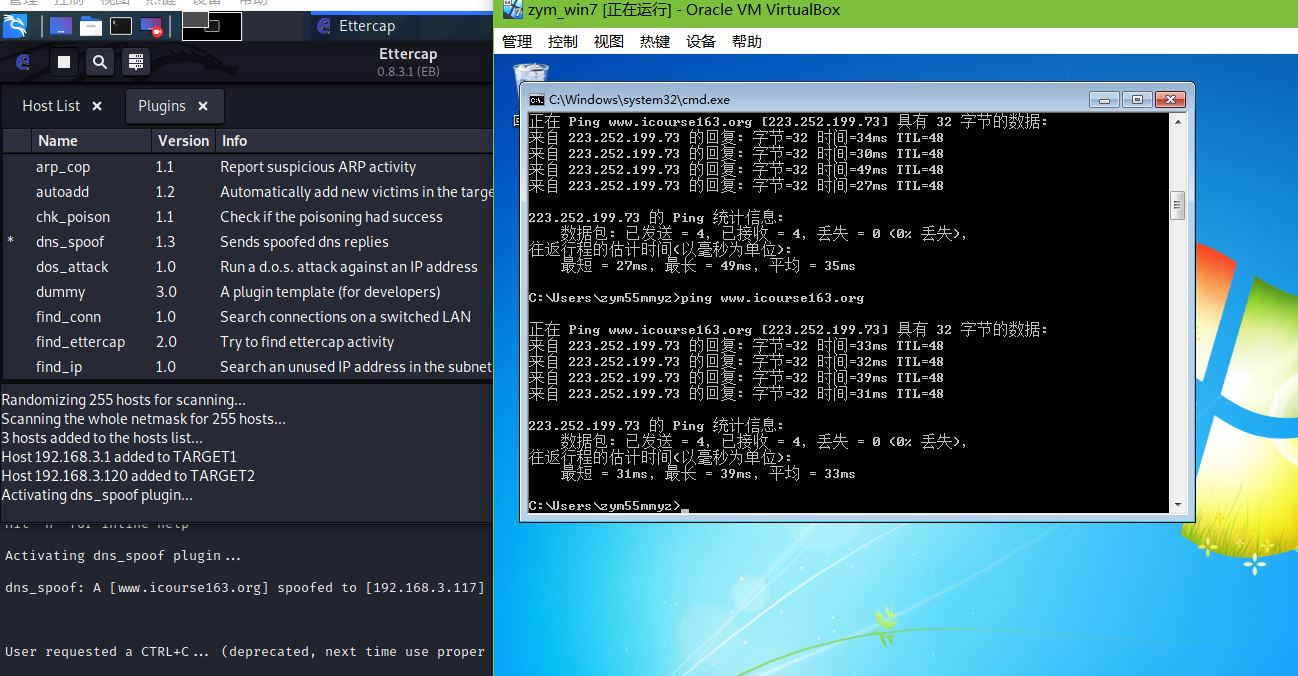
Task: Open the file manager folder icon in panel
Action: pos(90,26)
